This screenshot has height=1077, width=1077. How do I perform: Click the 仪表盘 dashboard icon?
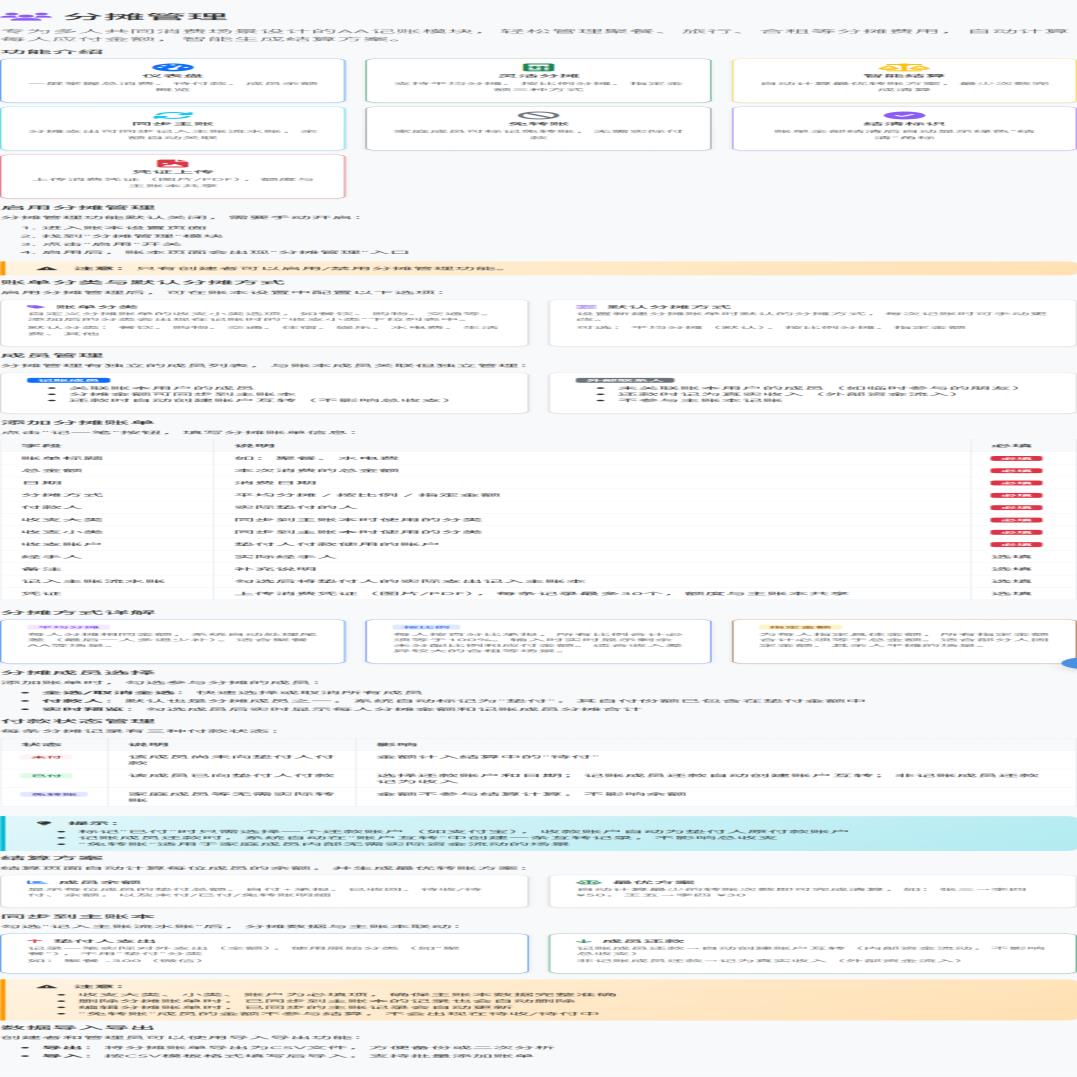pyautogui.click(x=172, y=67)
